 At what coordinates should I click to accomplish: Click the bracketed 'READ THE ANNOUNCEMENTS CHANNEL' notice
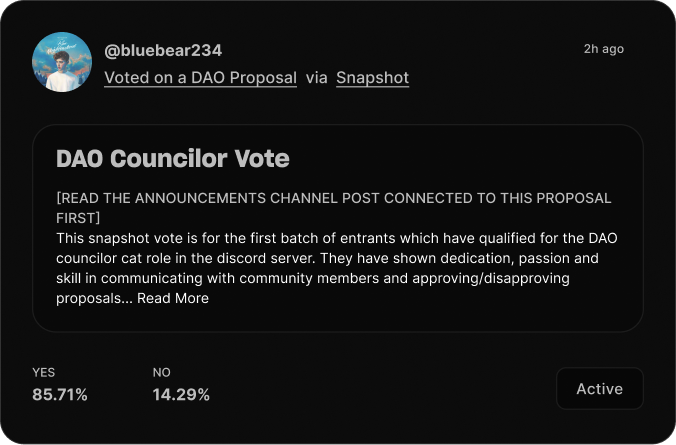pos(334,208)
